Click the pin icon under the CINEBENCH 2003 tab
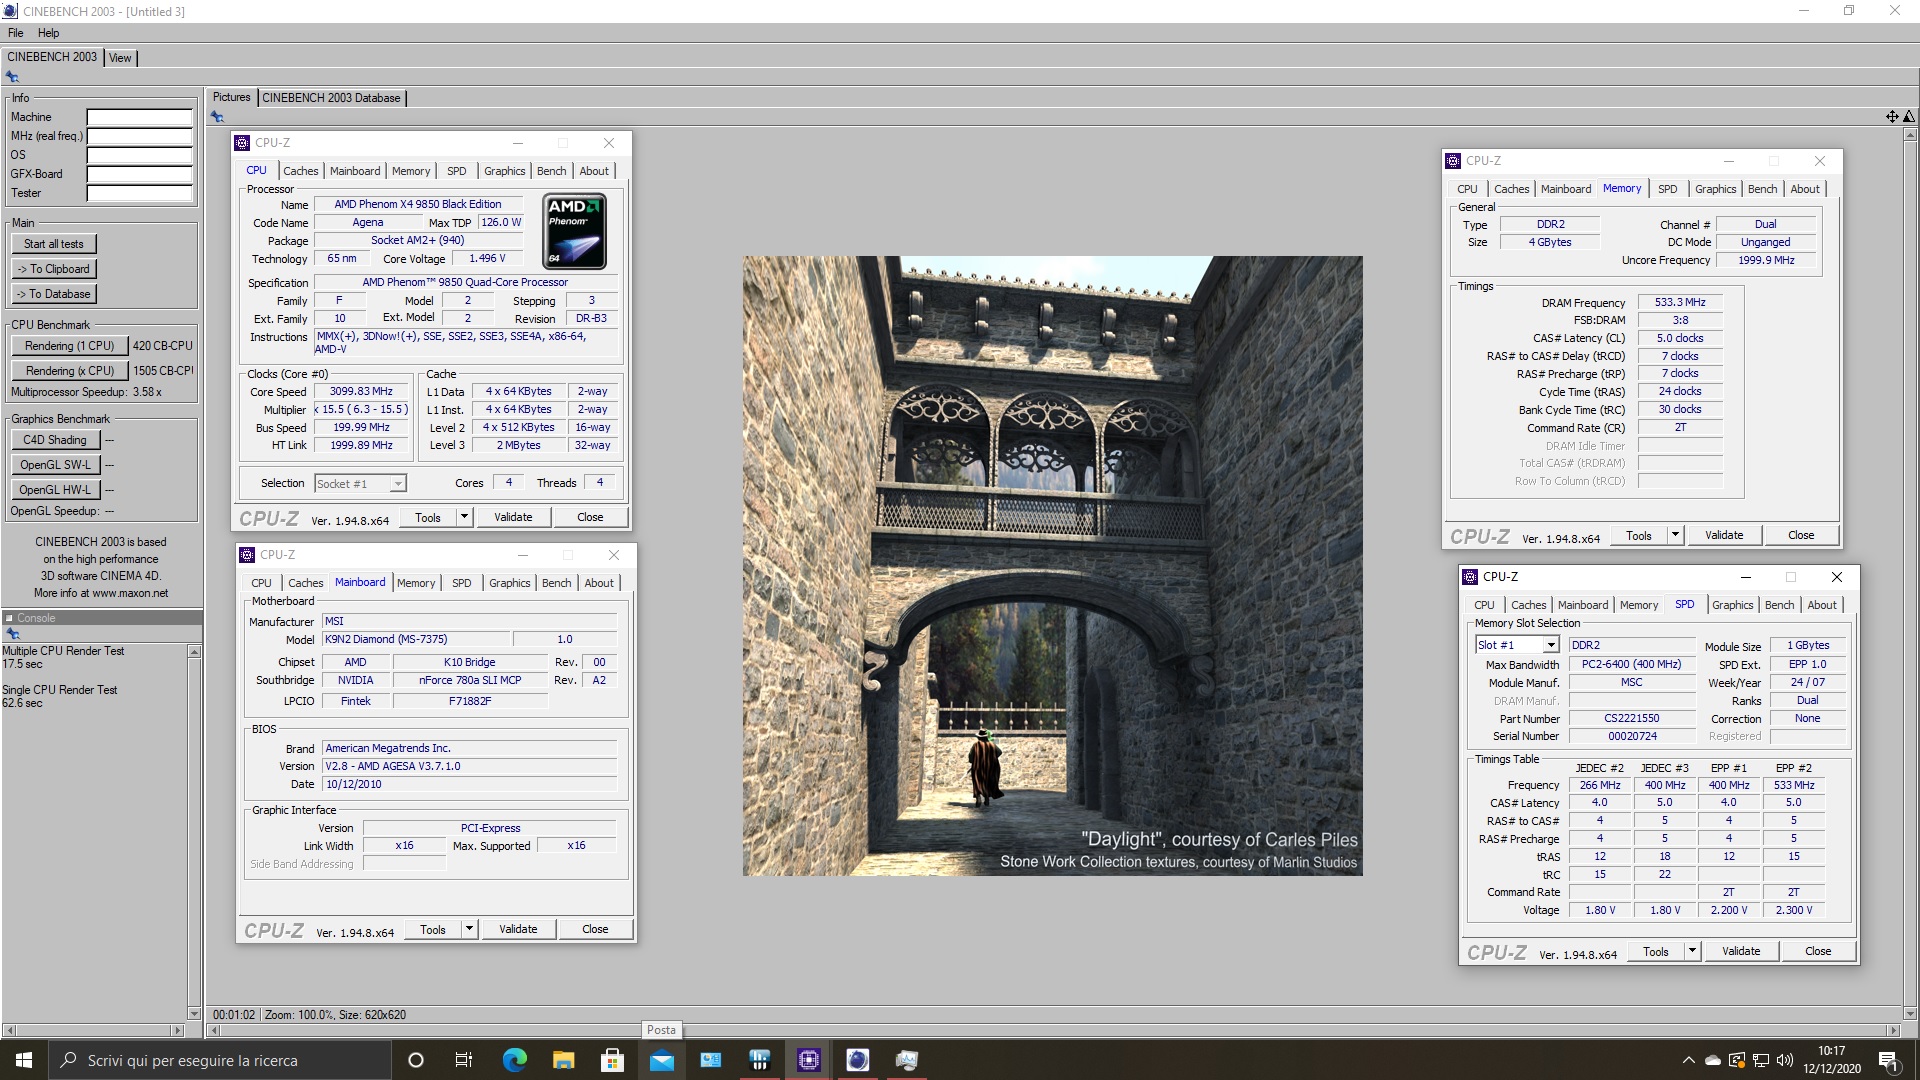 click(12, 77)
